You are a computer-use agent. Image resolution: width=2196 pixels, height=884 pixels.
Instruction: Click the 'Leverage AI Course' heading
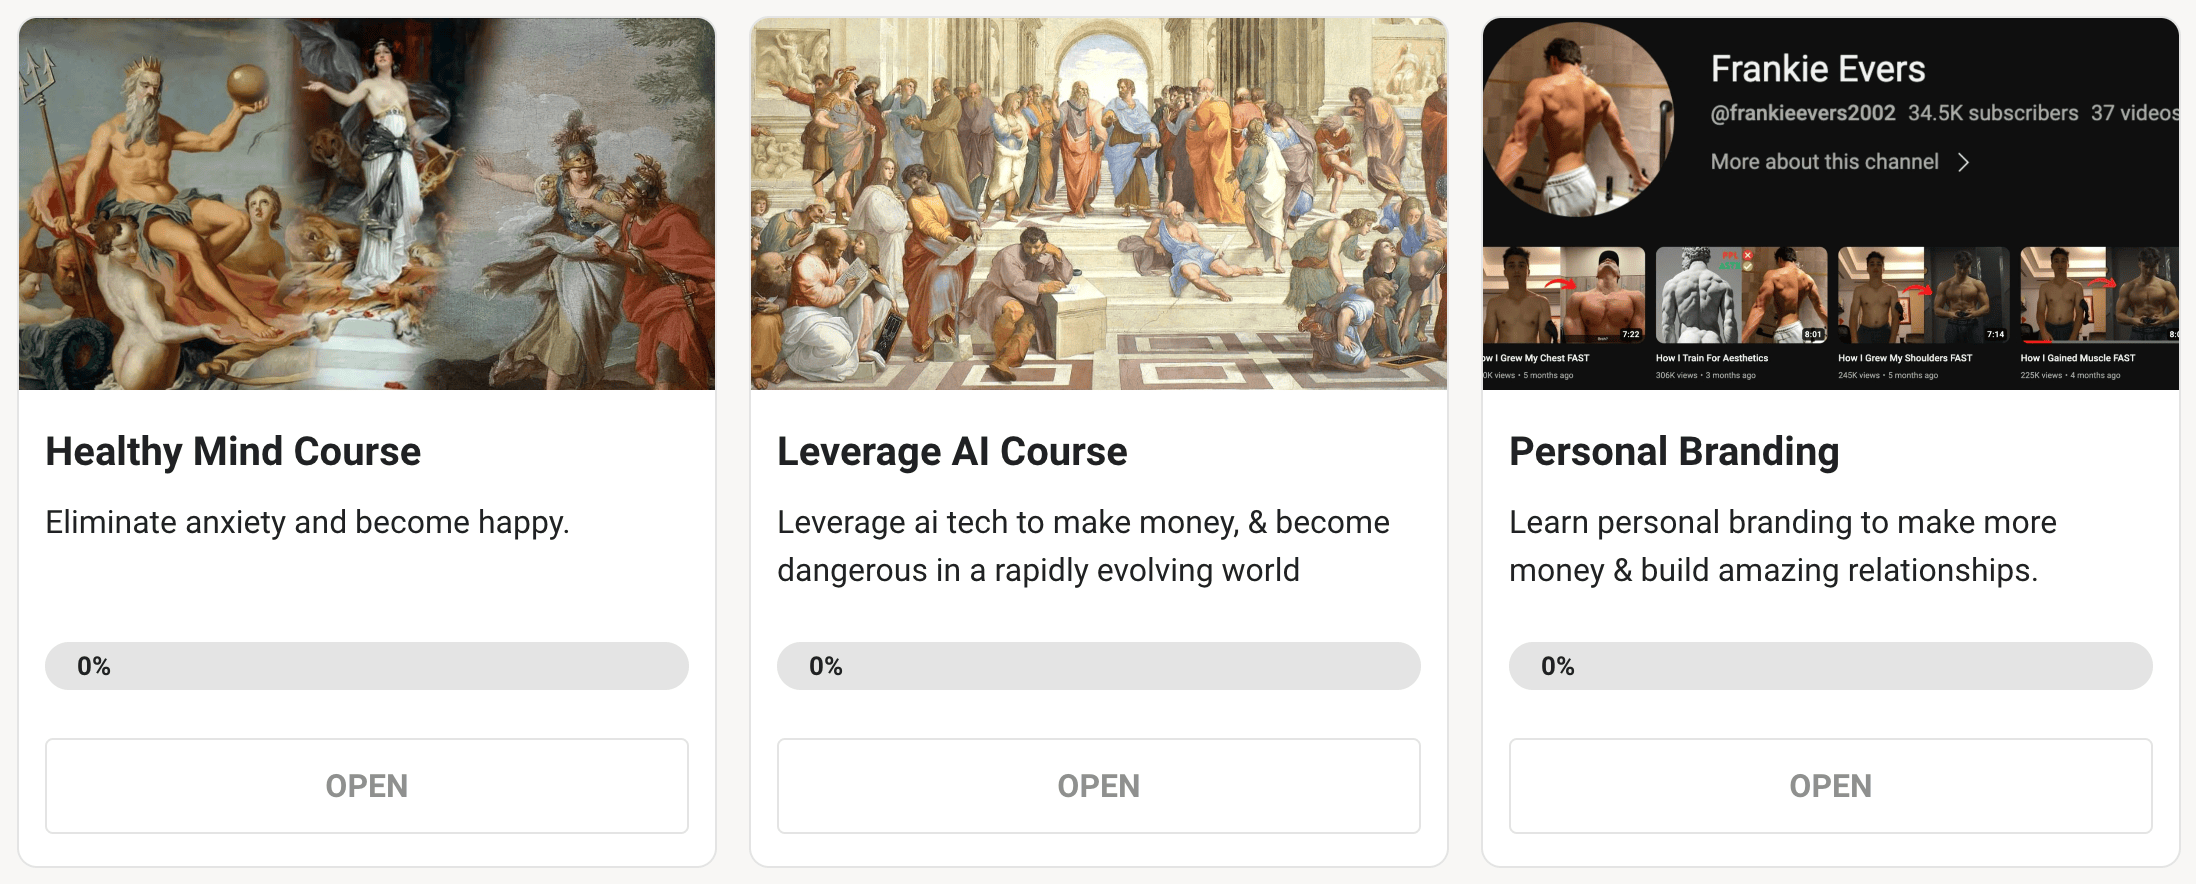coord(952,452)
